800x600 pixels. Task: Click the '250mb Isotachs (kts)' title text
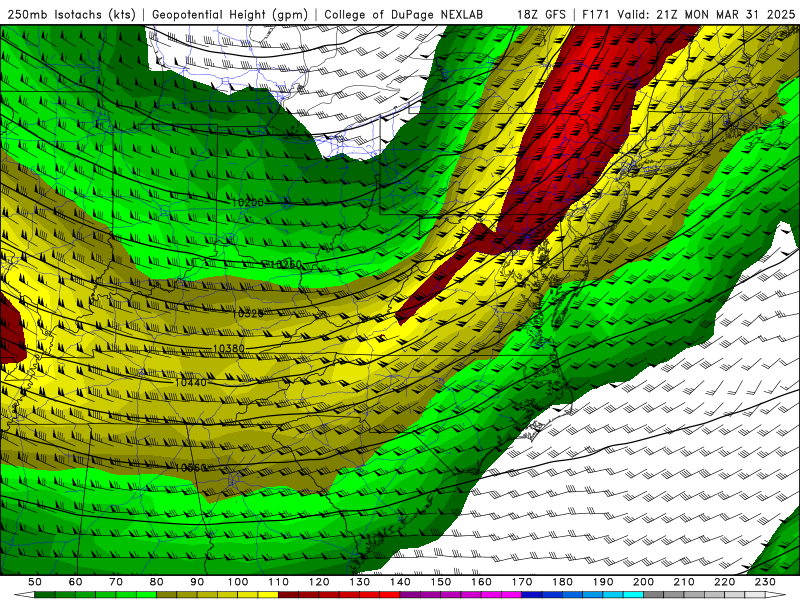[72, 14]
